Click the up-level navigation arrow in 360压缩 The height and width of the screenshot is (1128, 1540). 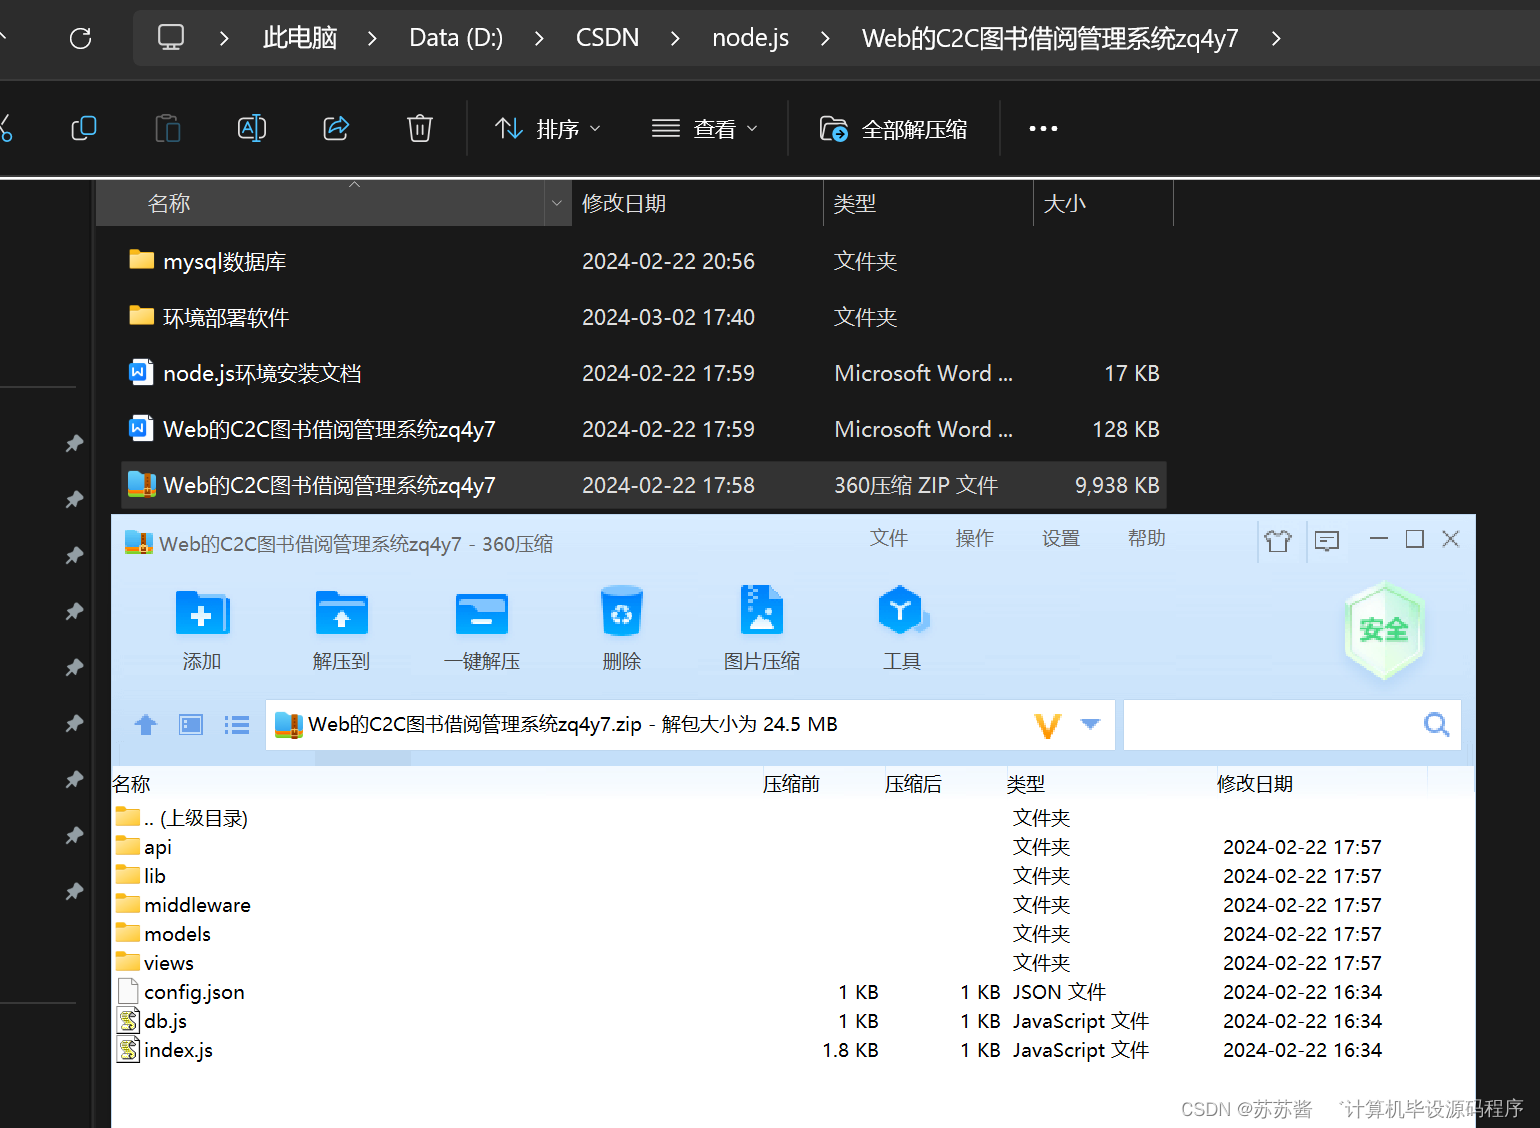point(145,724)
